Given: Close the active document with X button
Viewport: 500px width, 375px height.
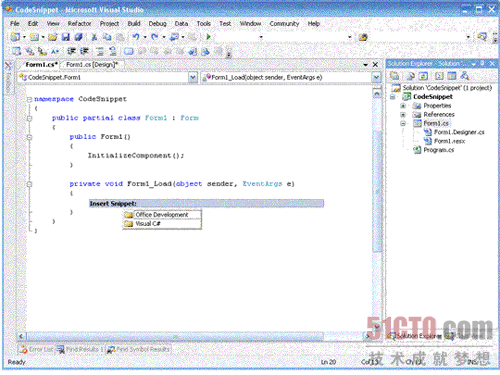Looking at the screenshot, I should coord(375,65).
